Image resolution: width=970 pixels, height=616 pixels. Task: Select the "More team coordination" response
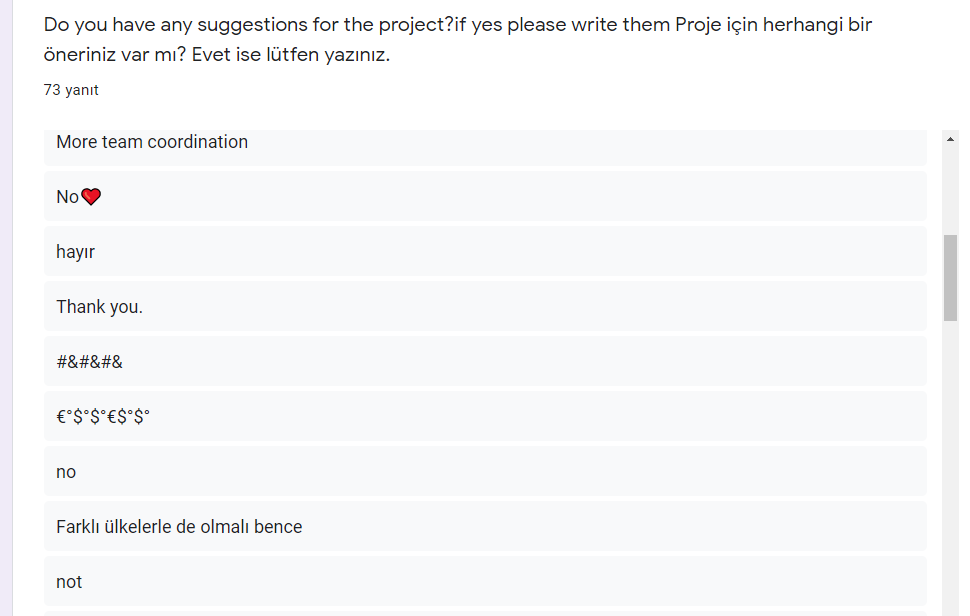point(152,142)
